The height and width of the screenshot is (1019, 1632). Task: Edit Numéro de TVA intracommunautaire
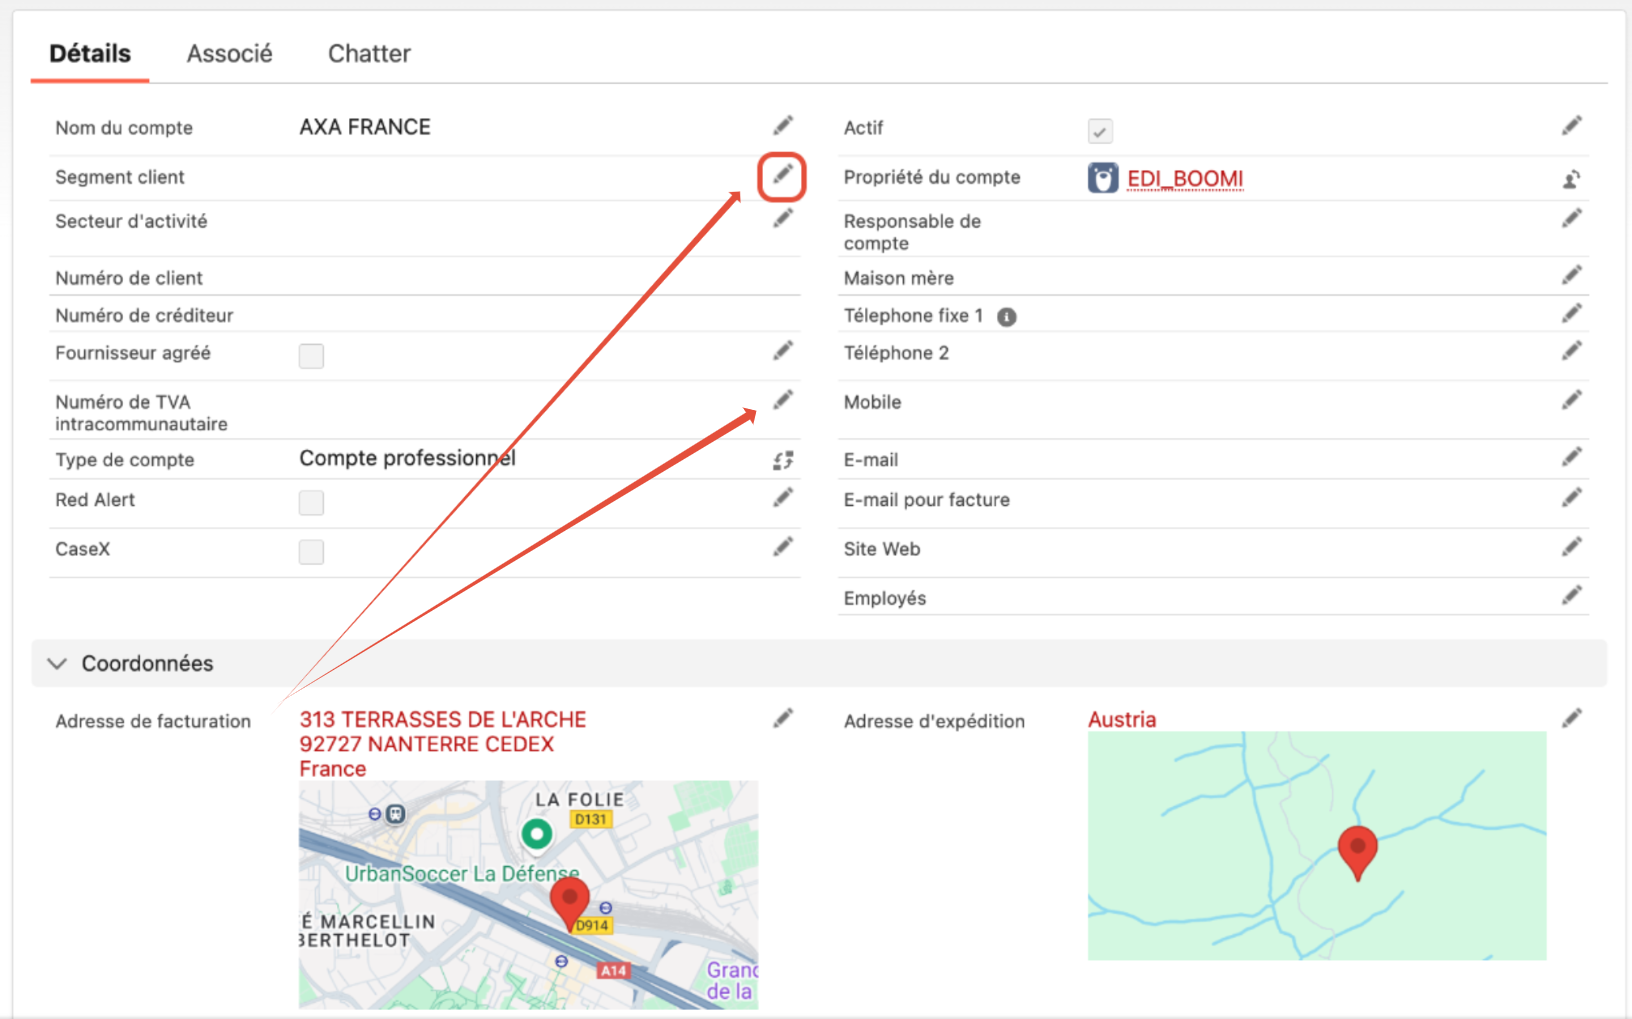783,400
